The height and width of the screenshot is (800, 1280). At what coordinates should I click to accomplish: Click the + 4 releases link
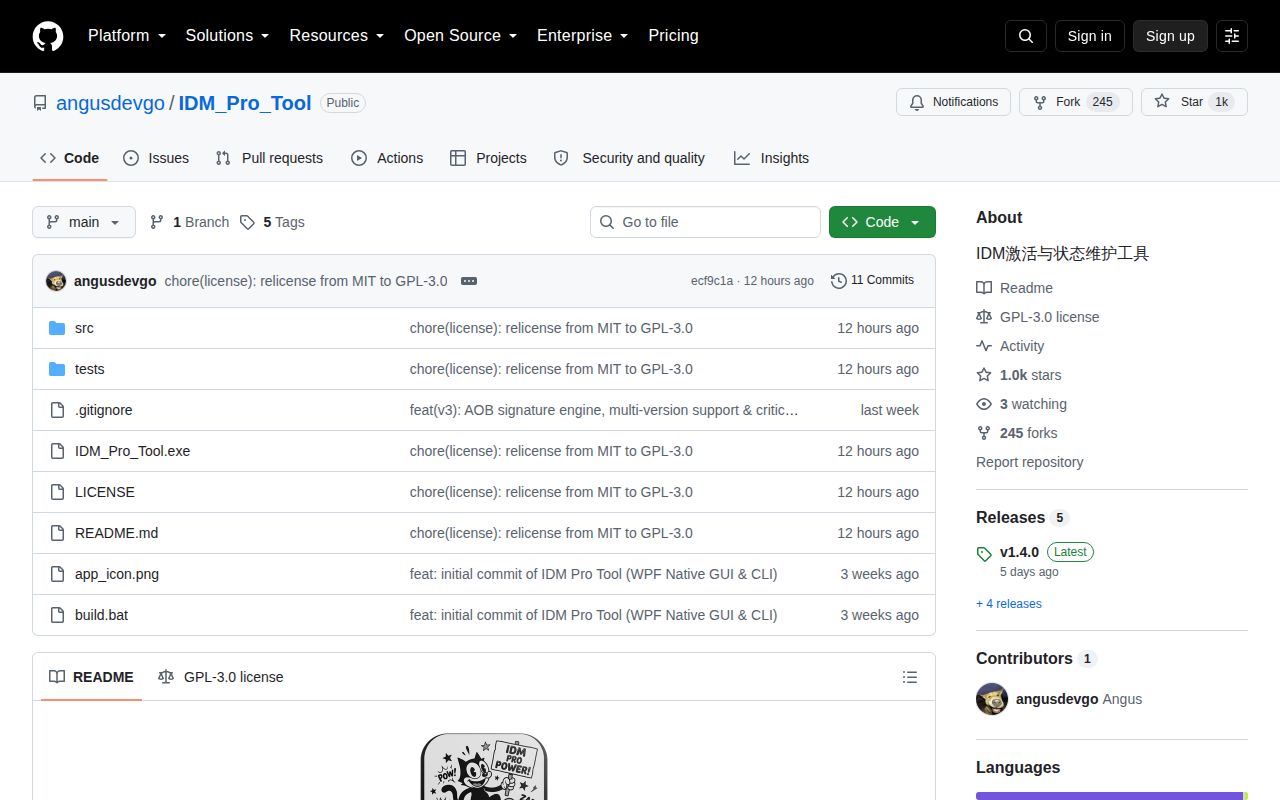click(x=1009, y=604)
